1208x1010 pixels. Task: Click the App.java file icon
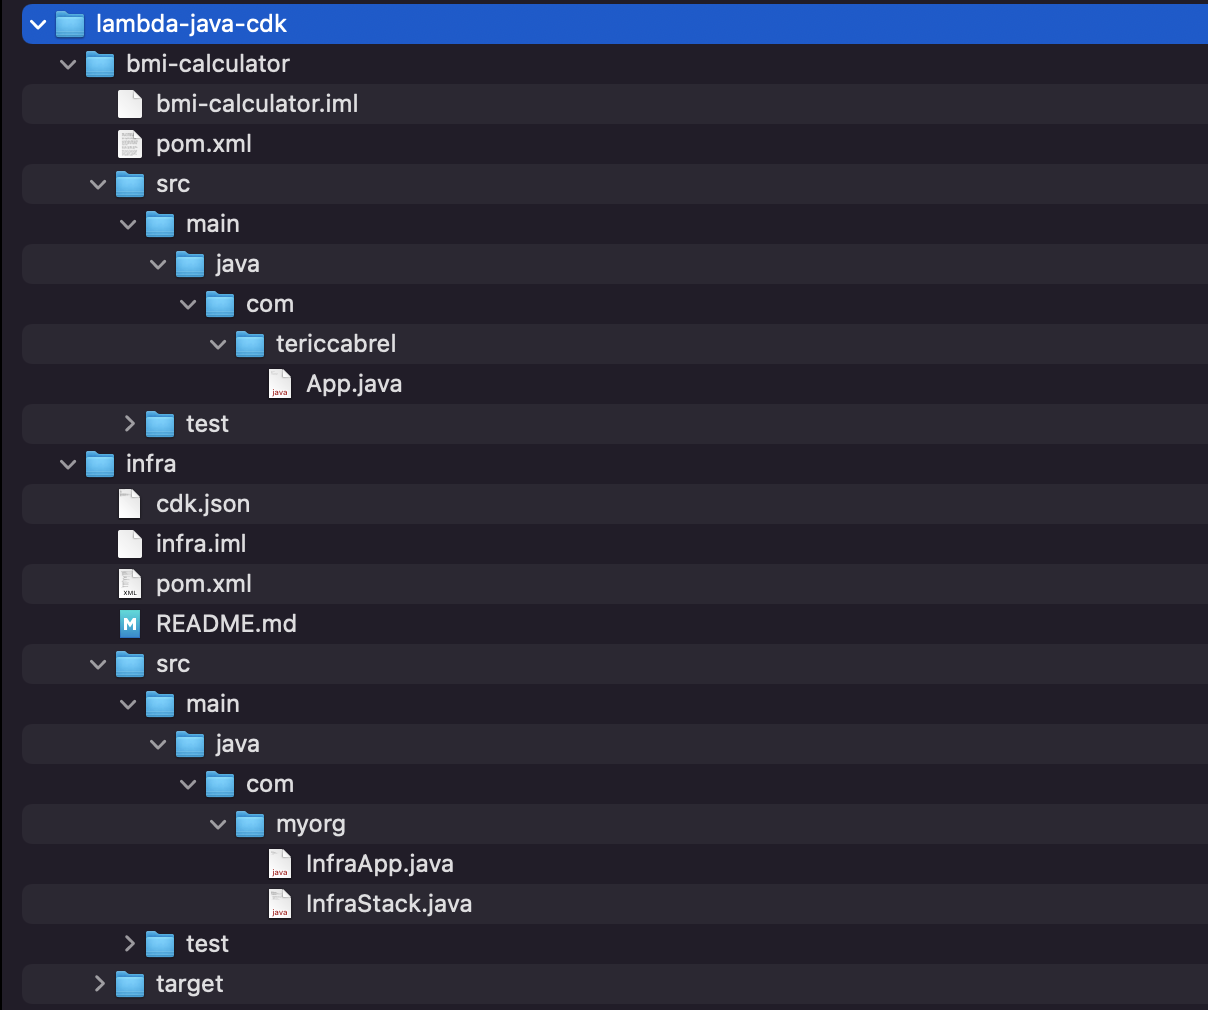pyautogui.click(x=280, y=384)
